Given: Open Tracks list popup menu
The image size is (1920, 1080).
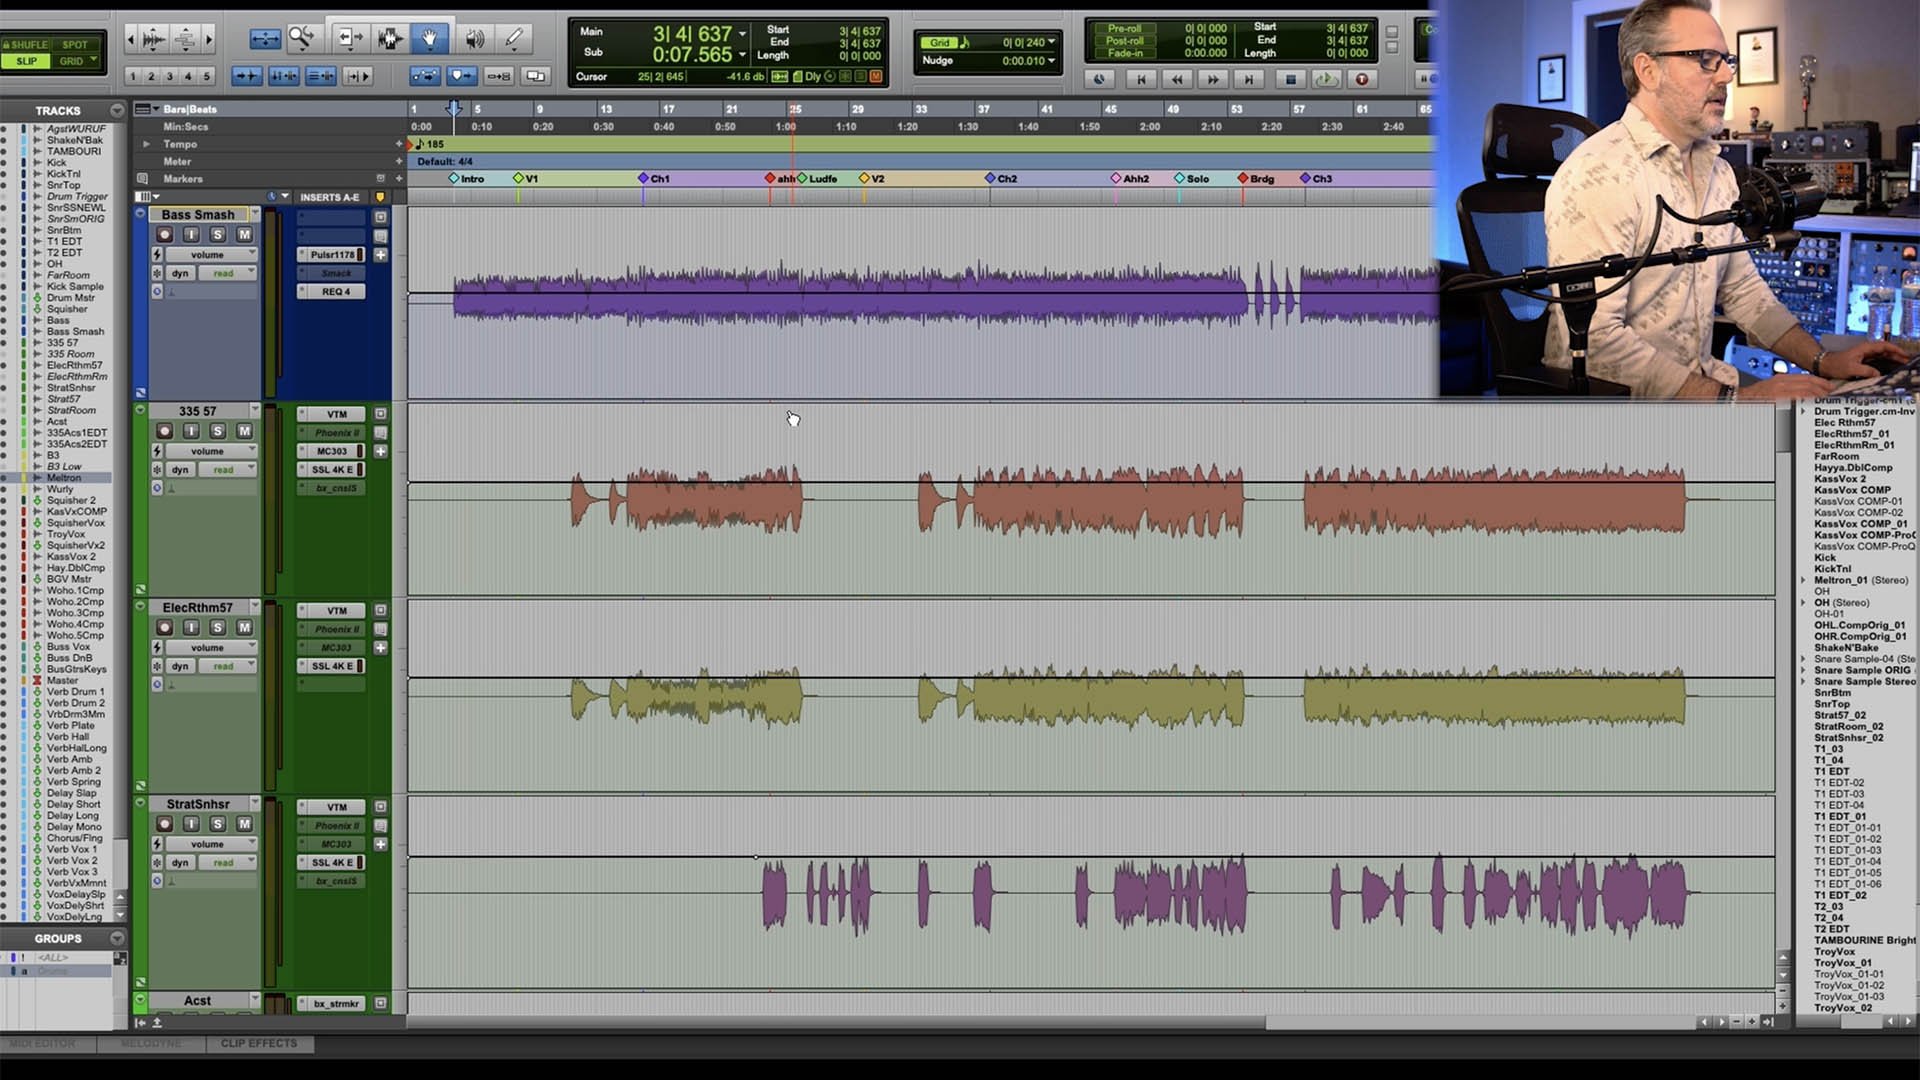Looking at the screenshot, I should pyautogui.click(x=117, y=110).
